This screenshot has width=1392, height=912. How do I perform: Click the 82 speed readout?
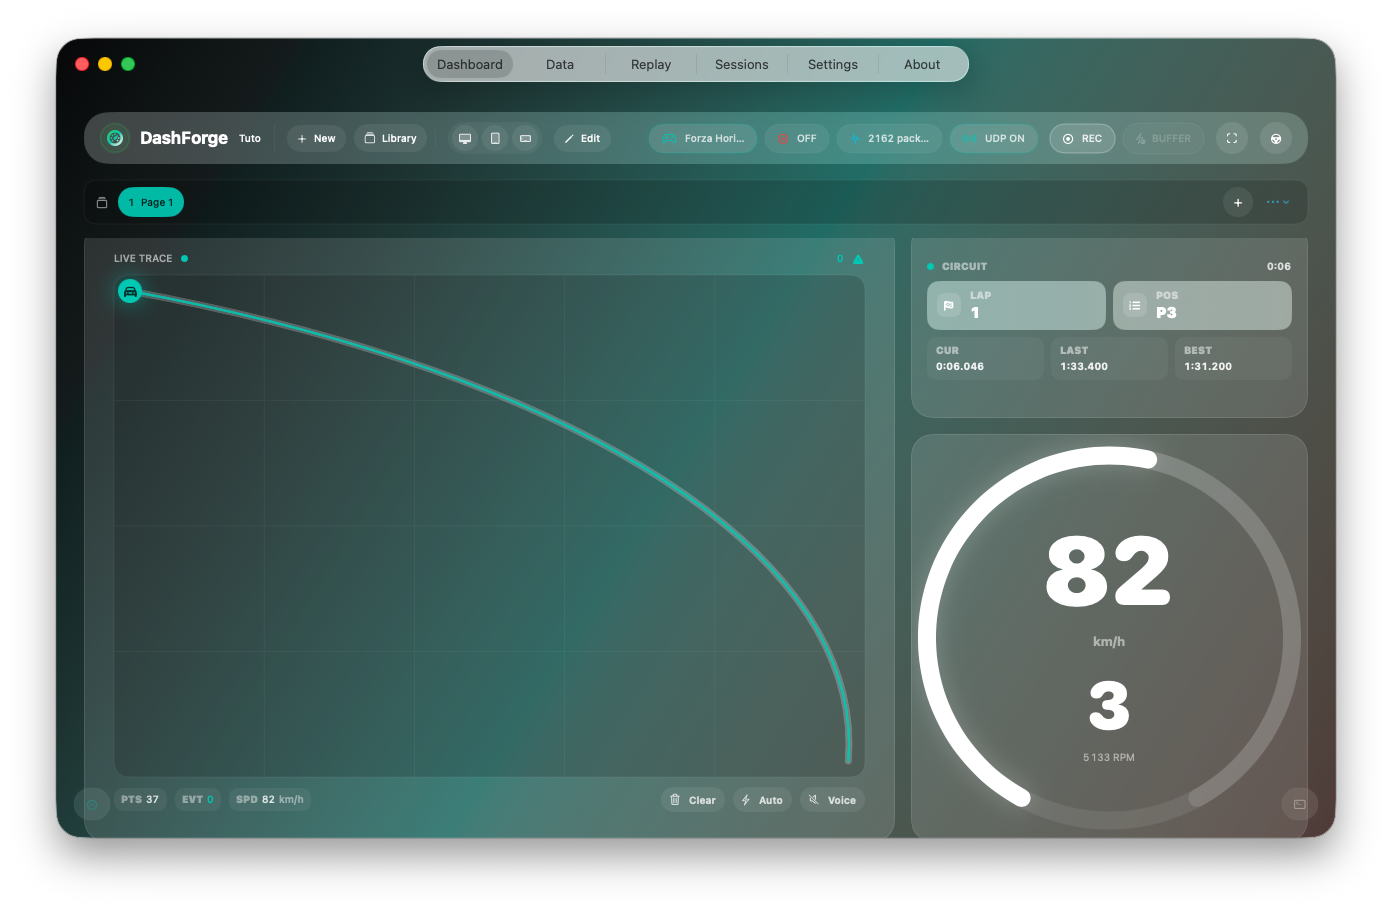pos(1108,570)
